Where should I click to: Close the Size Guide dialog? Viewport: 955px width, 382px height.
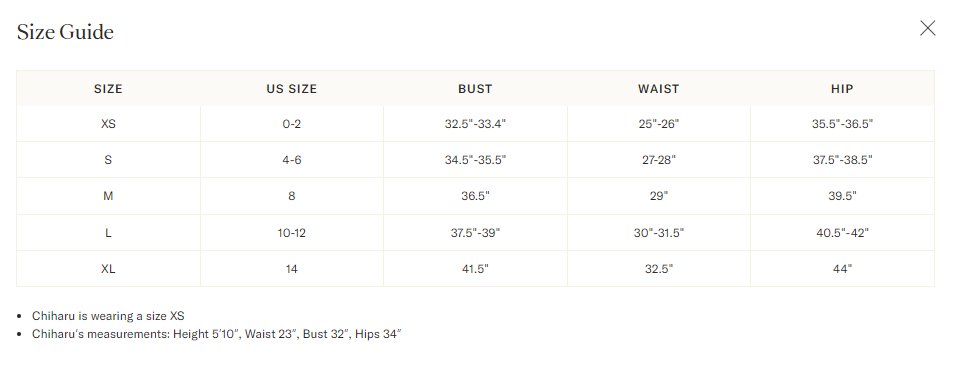927,28
